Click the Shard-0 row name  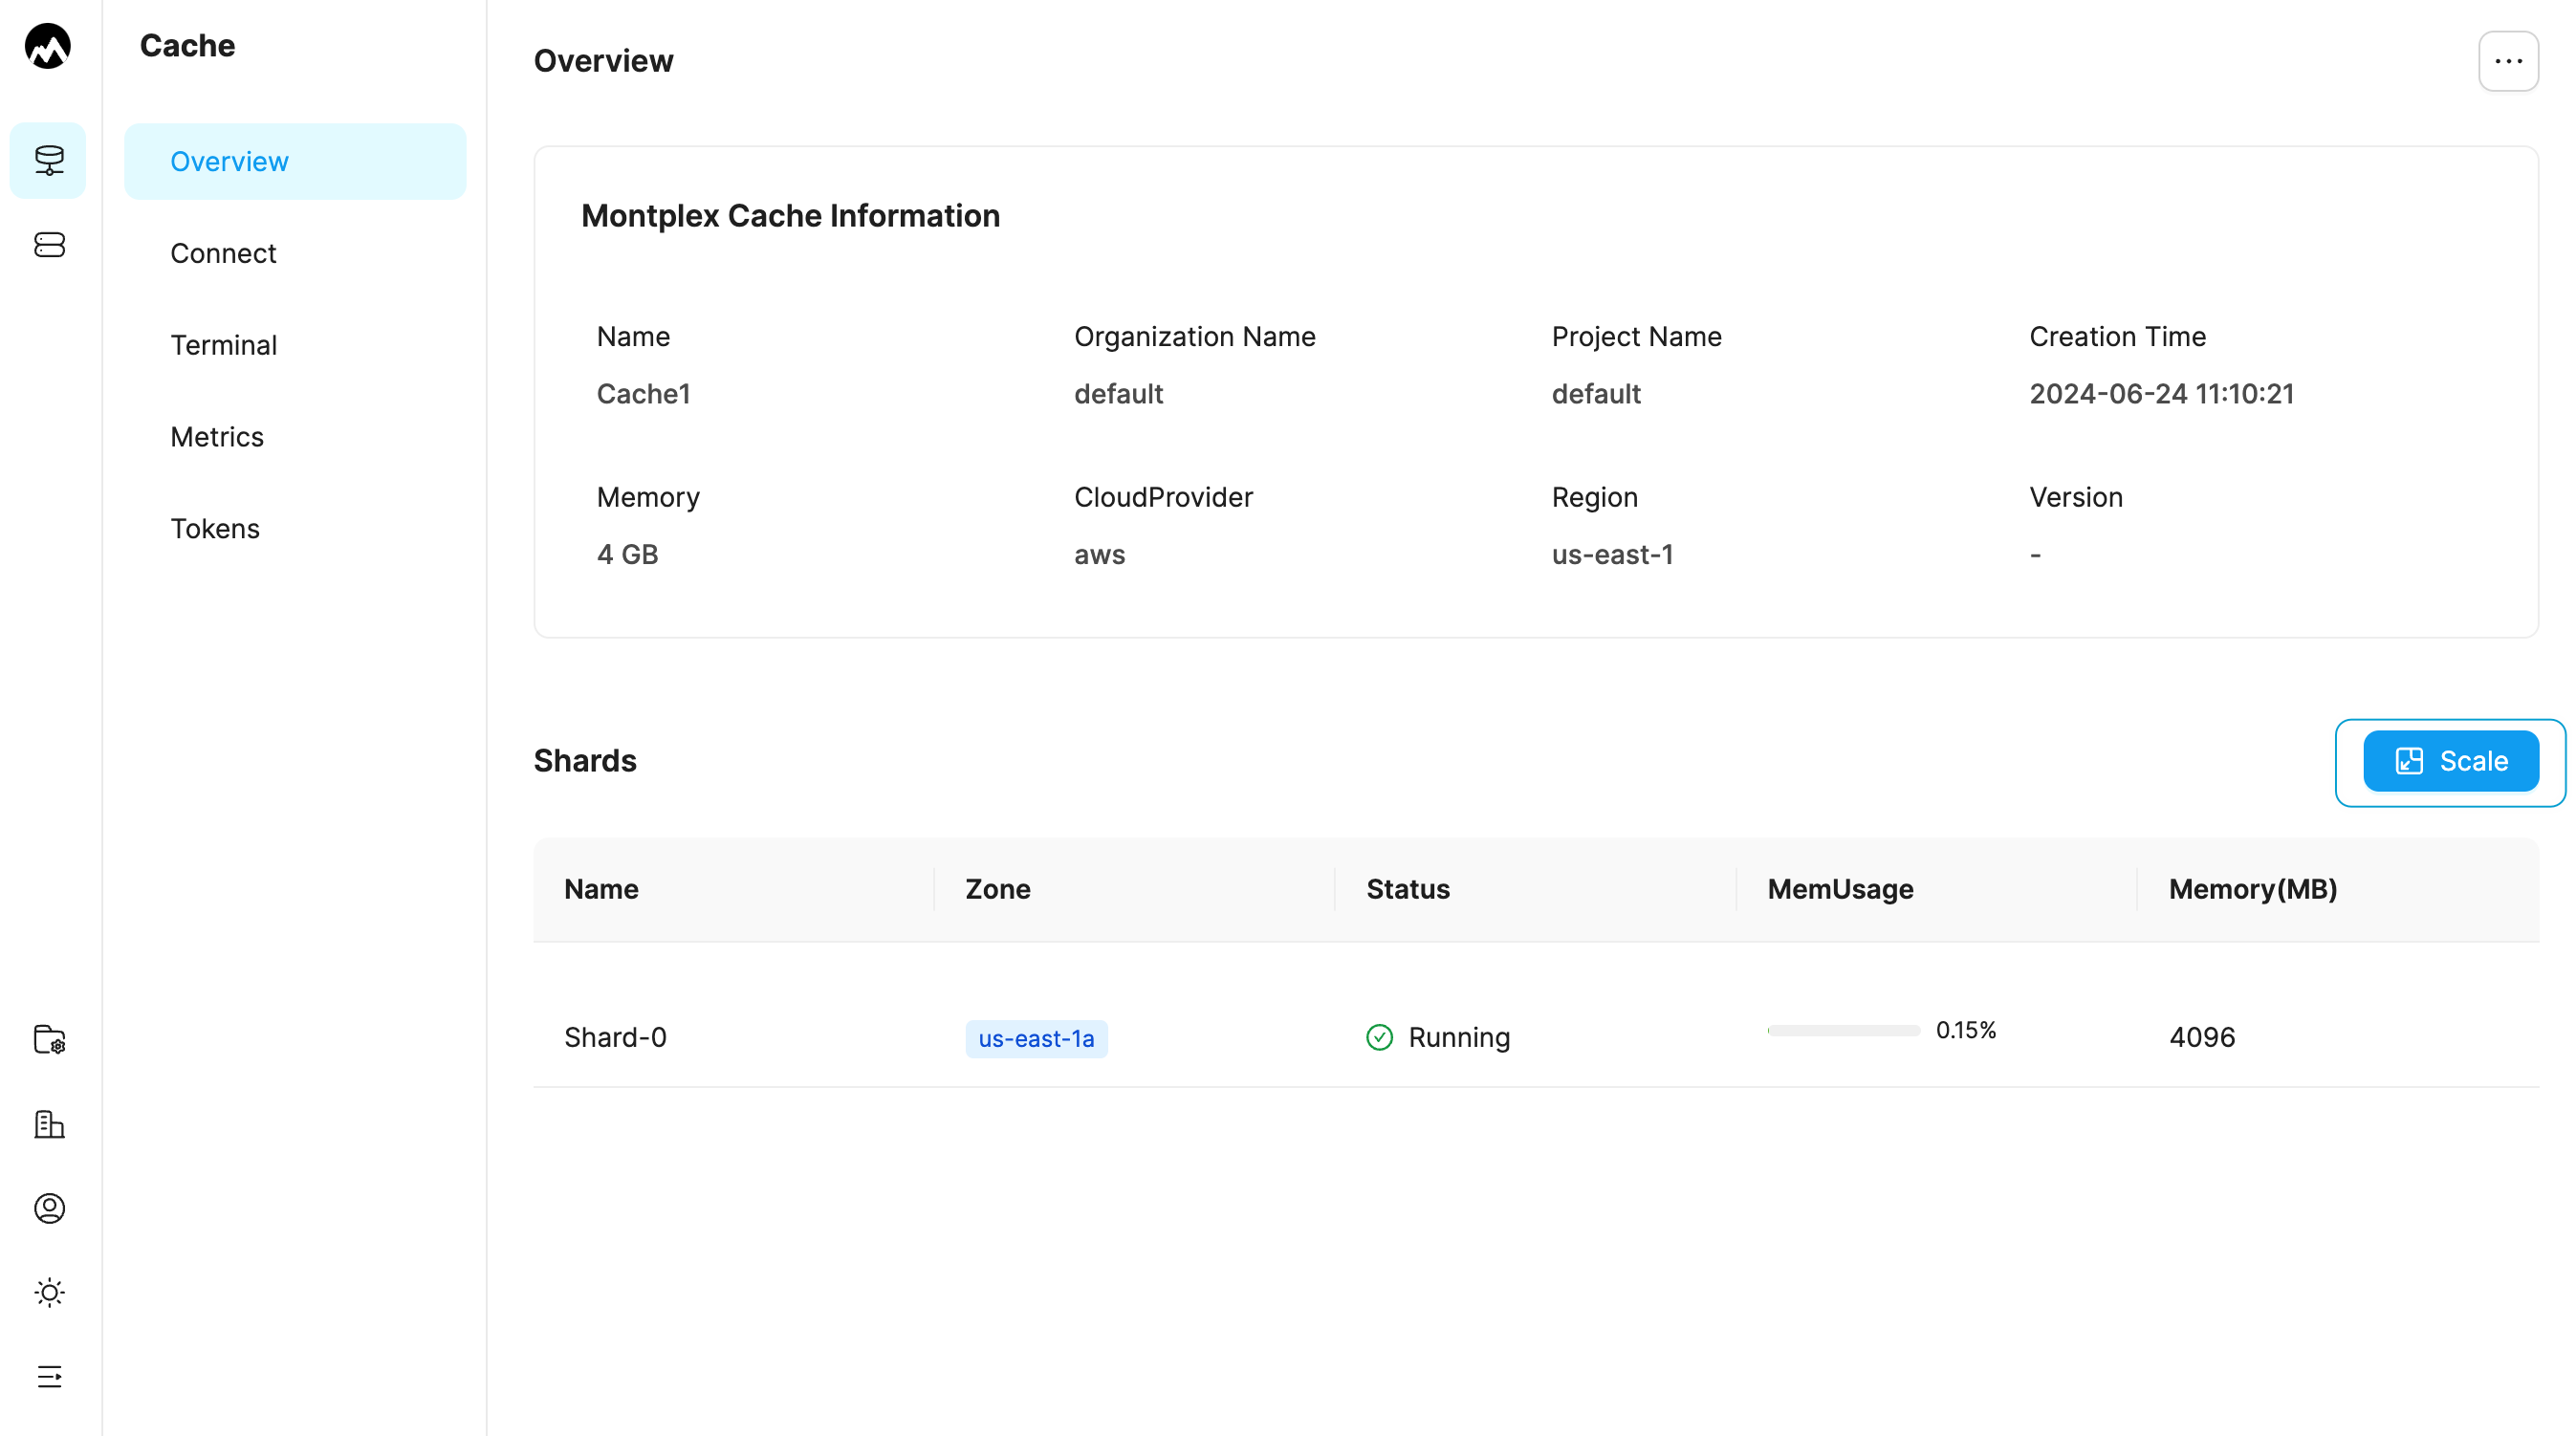pos(615,1037)
